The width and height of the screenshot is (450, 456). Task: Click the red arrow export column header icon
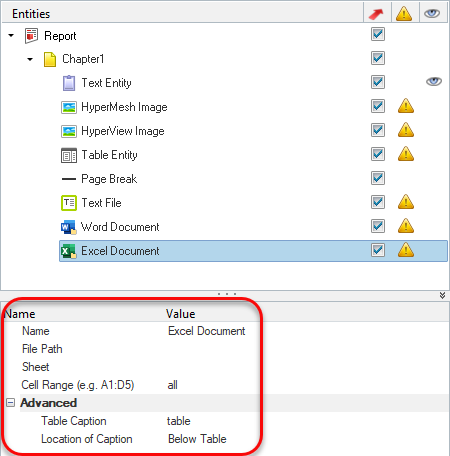click(x=376, y=14)
